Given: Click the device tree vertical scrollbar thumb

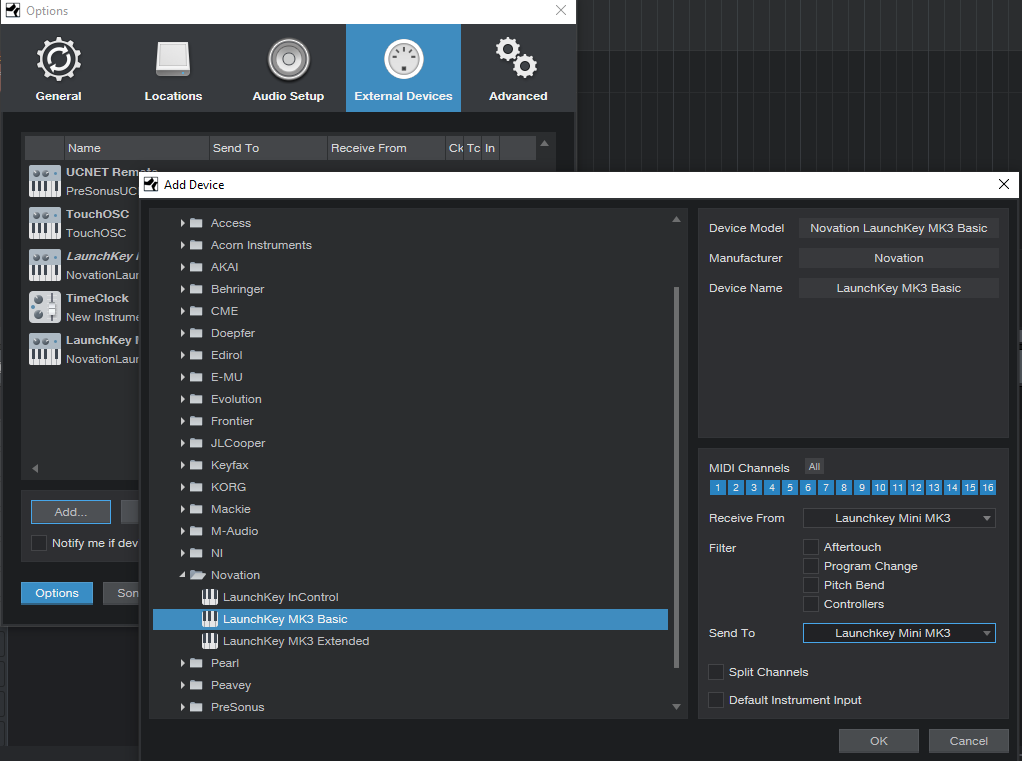Looking at the screenshot, I should [x=677, y=477].
